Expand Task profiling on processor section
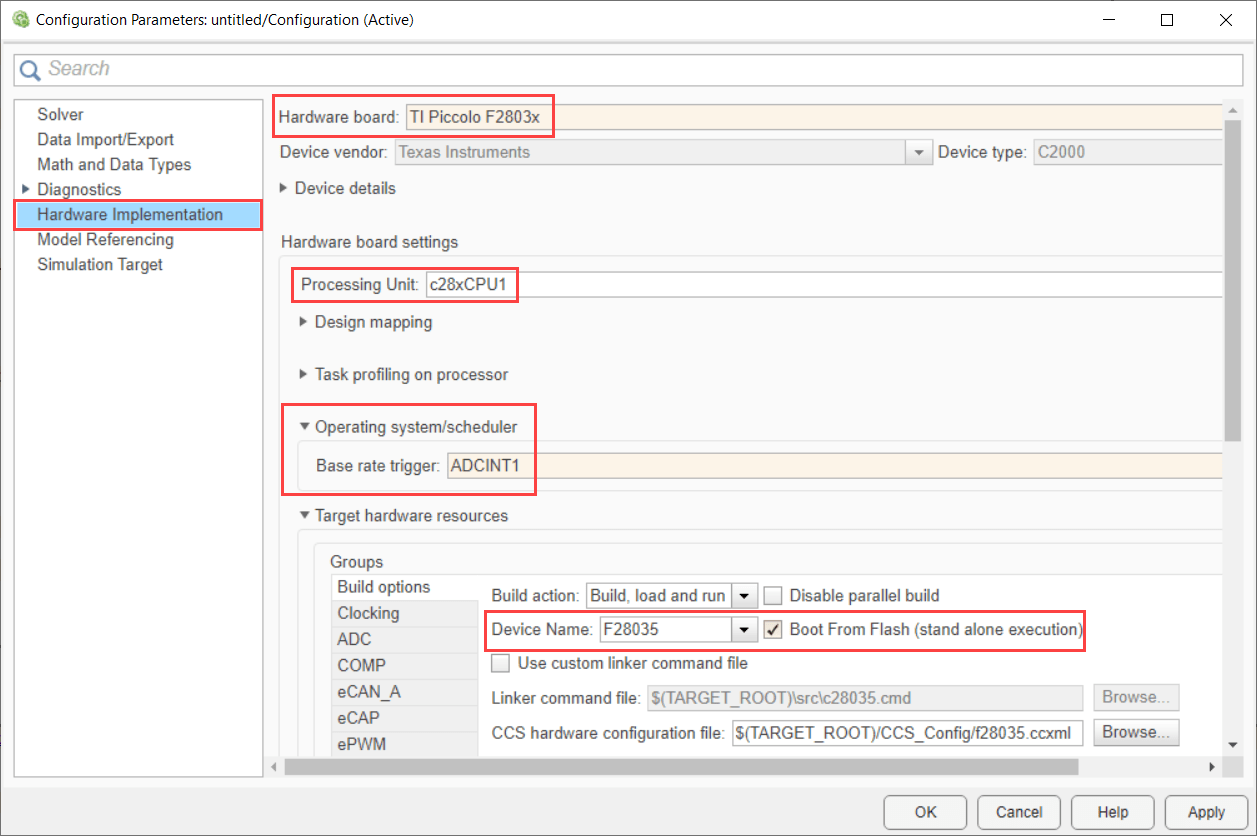Screen dimensions: 1257x836 point(304,374)
